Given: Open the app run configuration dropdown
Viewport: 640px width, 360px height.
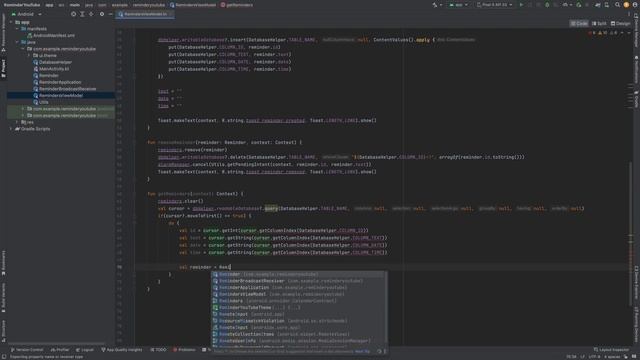Looking at the screenshot, I should (x=458, y=5).
